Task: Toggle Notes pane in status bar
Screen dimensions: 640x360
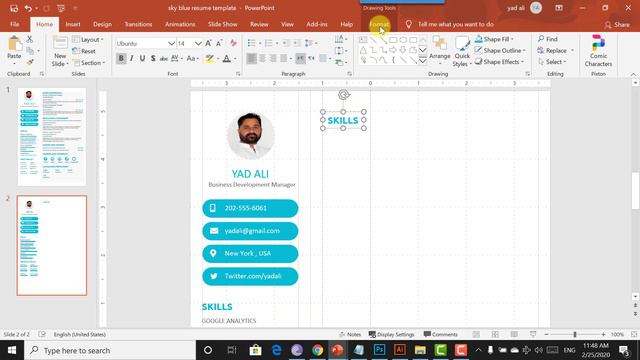Action: point(351,334)
